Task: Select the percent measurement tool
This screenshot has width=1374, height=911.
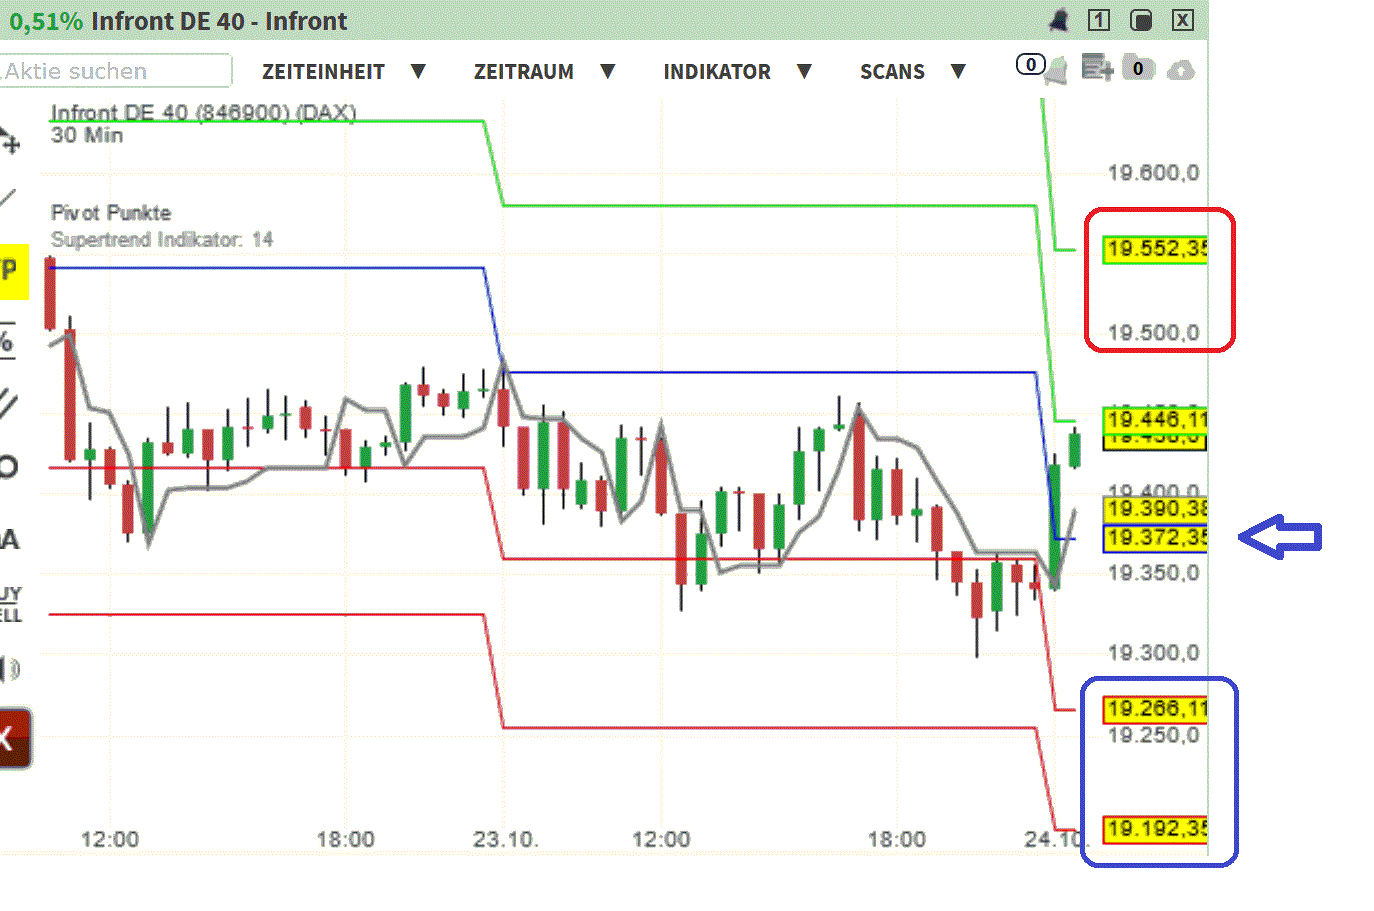Action: [x=7, y=340]
